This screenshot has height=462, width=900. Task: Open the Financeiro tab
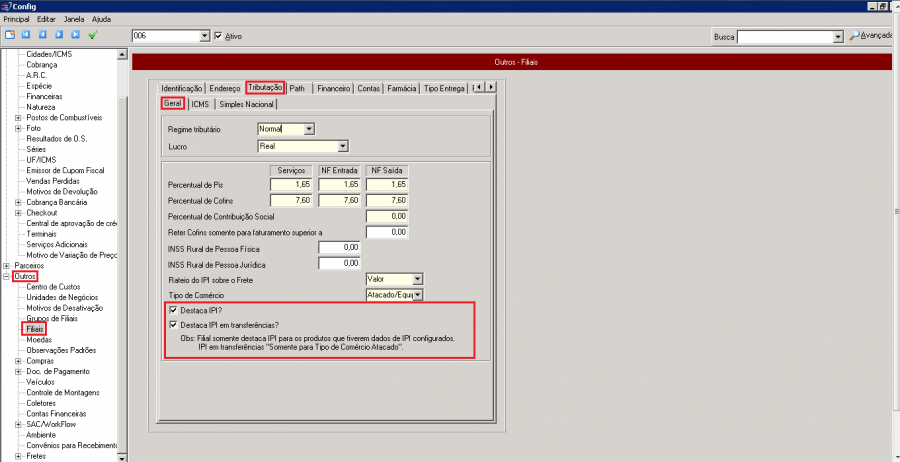pos(333,88)
